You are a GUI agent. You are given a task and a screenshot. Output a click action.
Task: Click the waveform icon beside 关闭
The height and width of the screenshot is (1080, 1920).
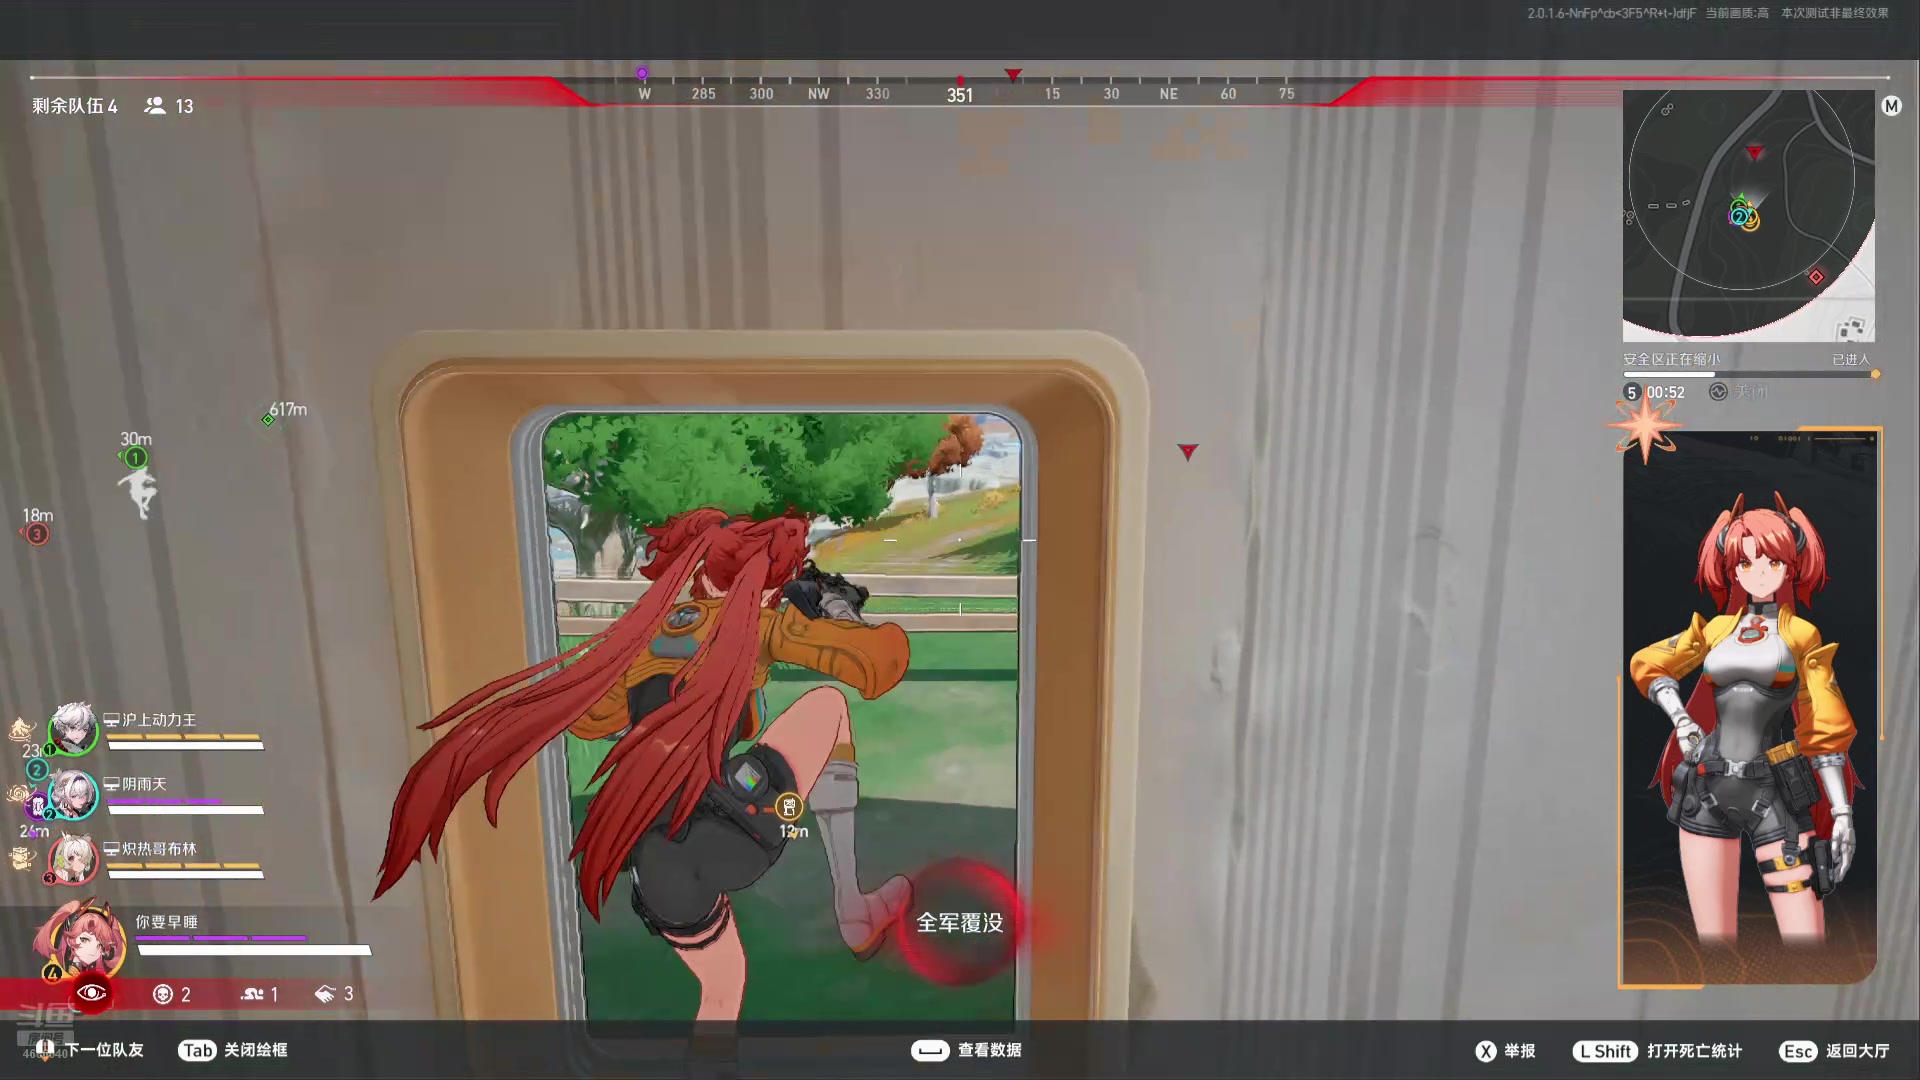point(1718,392)
